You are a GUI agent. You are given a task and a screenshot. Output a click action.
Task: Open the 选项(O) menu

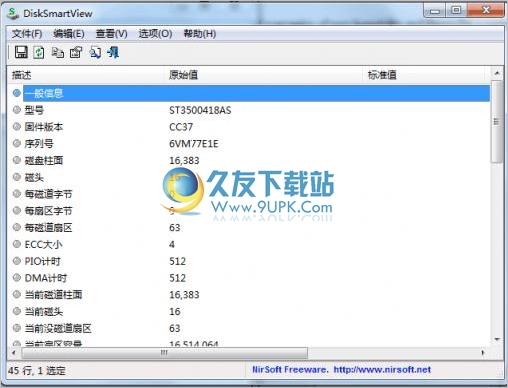pyautogui.click(x=155, y=34)
